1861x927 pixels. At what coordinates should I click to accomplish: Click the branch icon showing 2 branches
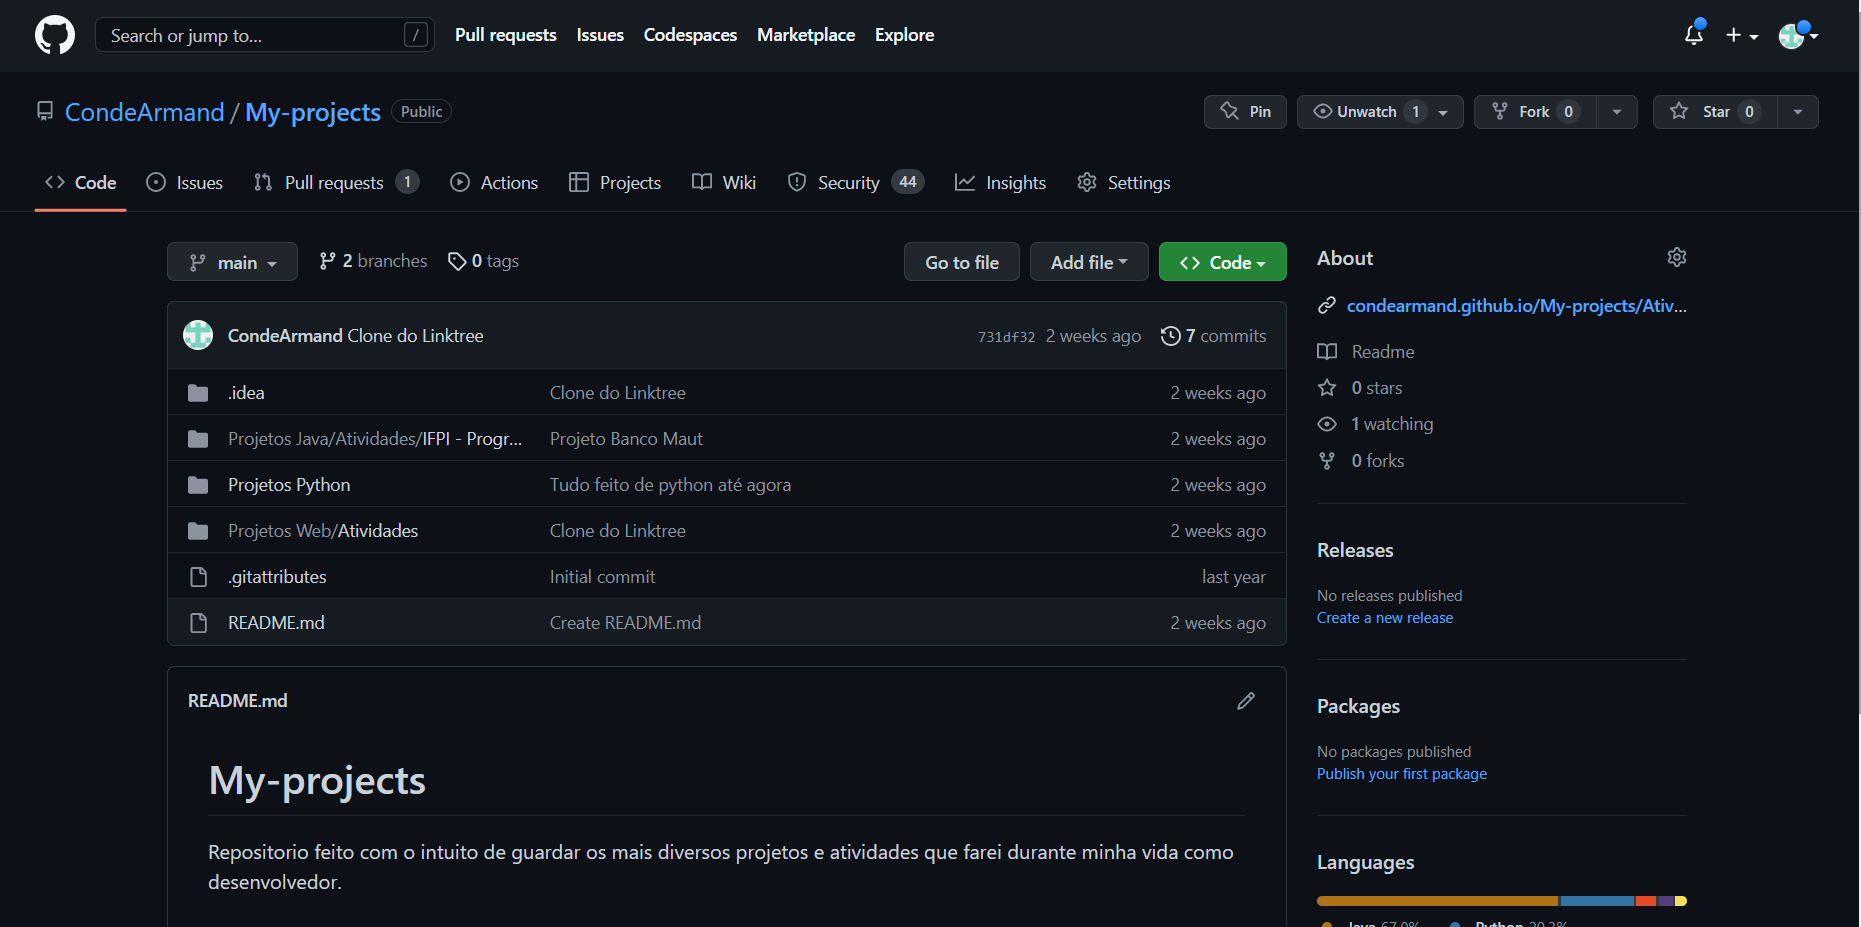click(328, 260)
